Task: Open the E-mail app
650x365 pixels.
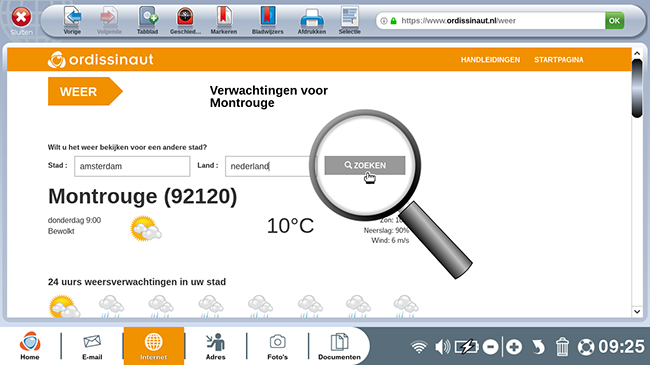Action: 92,347
